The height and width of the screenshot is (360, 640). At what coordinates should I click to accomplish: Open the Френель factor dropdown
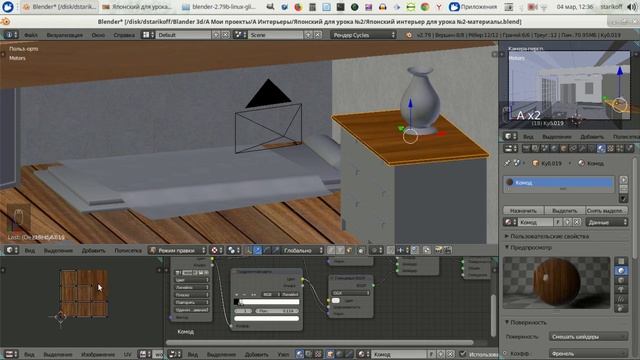click(589, 353)
